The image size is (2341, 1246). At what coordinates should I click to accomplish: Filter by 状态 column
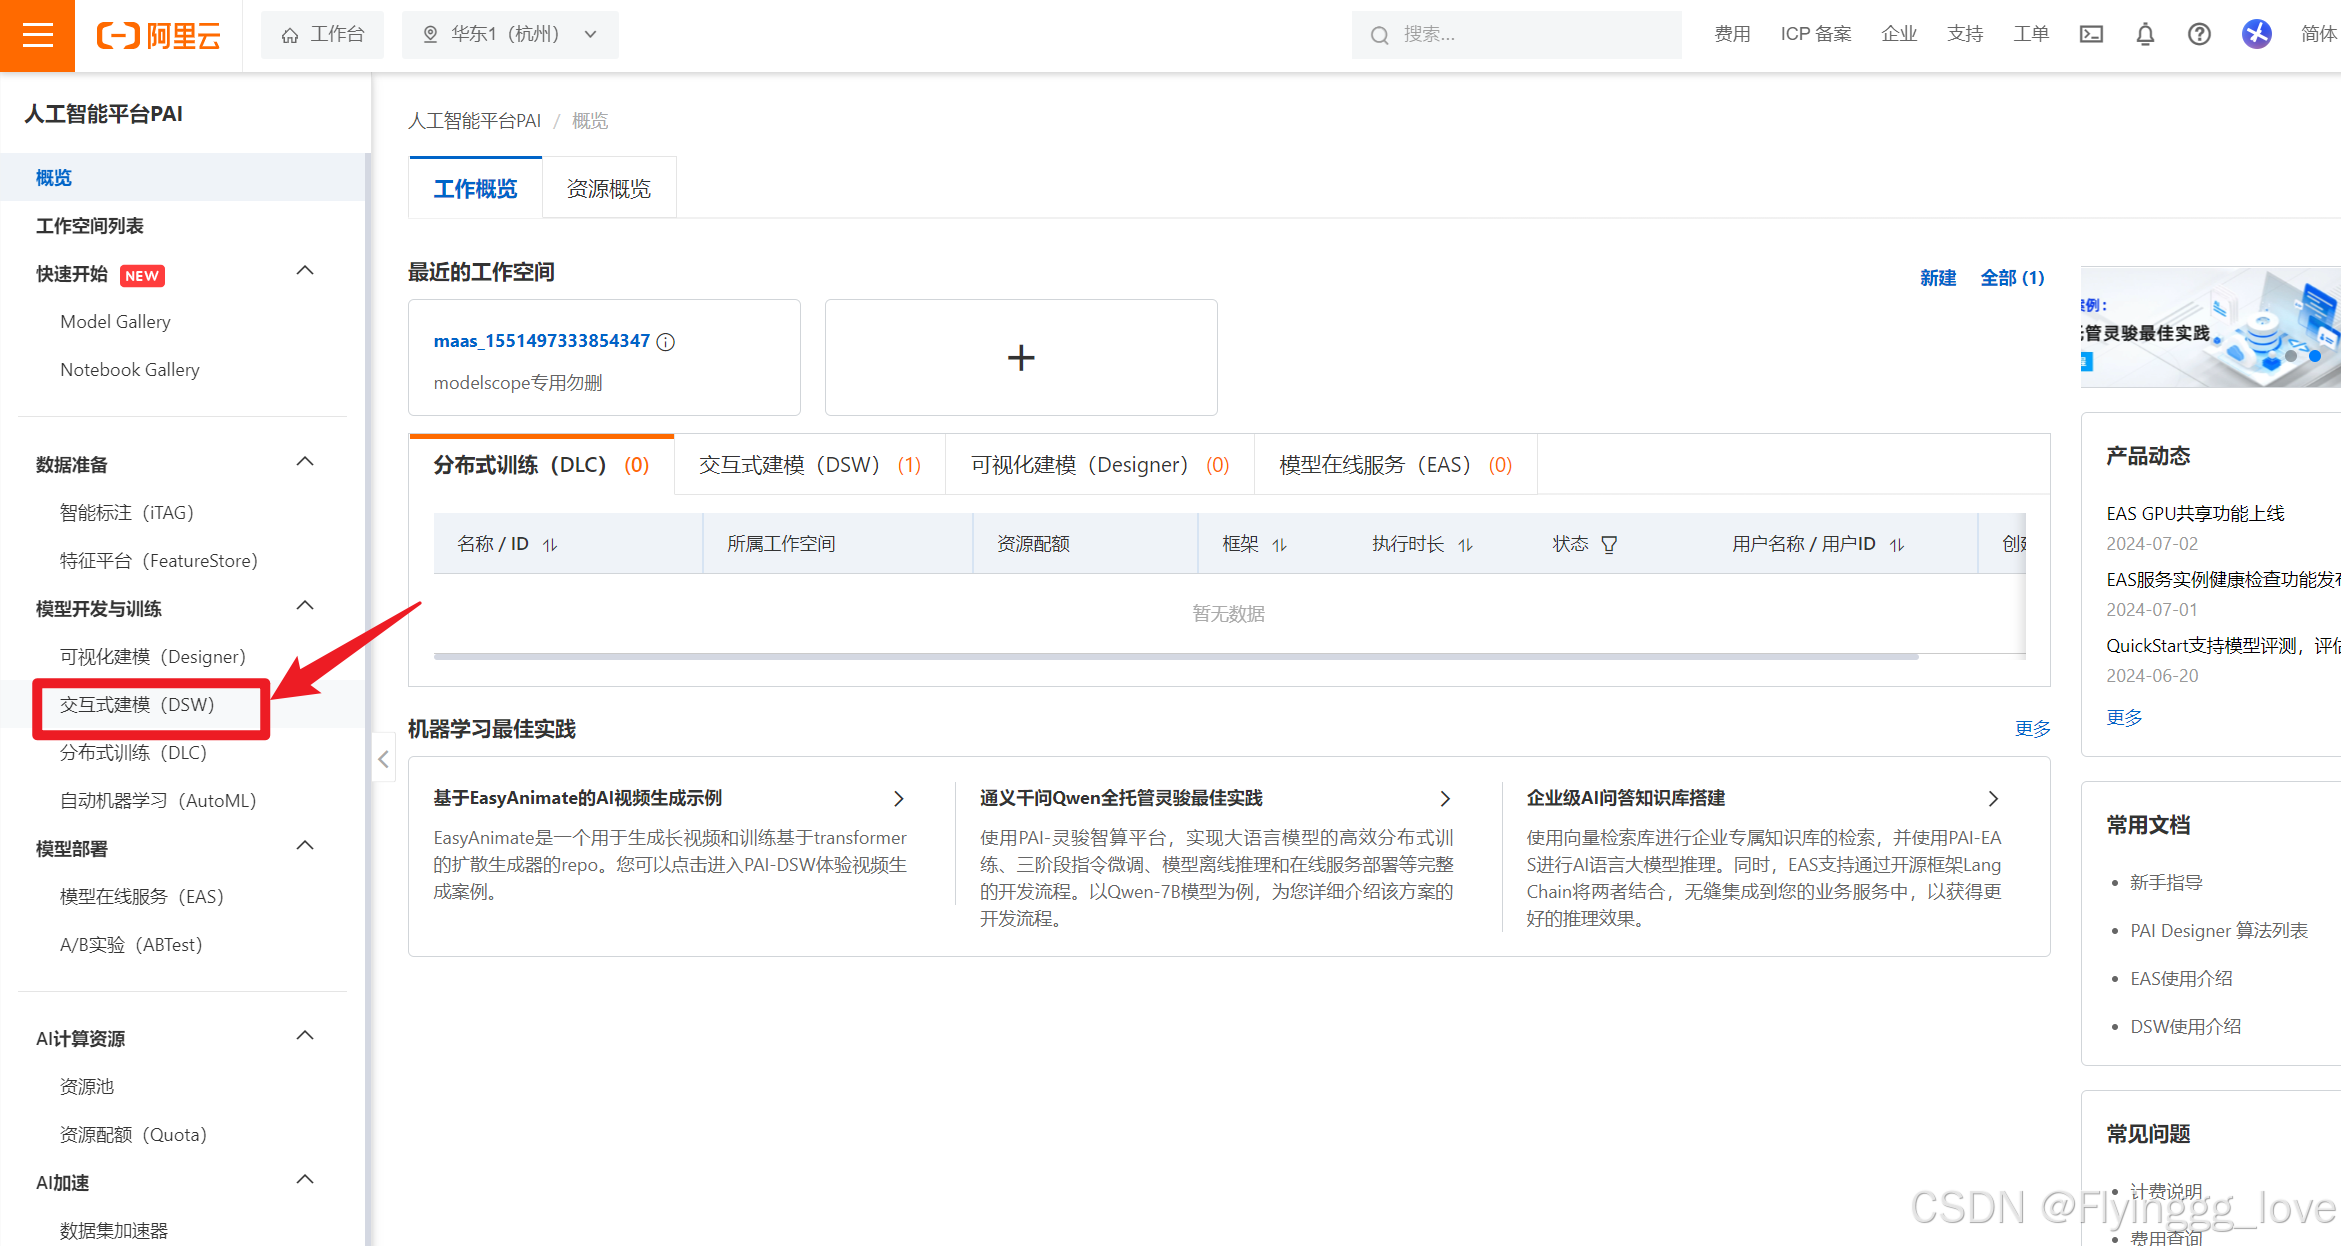pos(1609,545)
